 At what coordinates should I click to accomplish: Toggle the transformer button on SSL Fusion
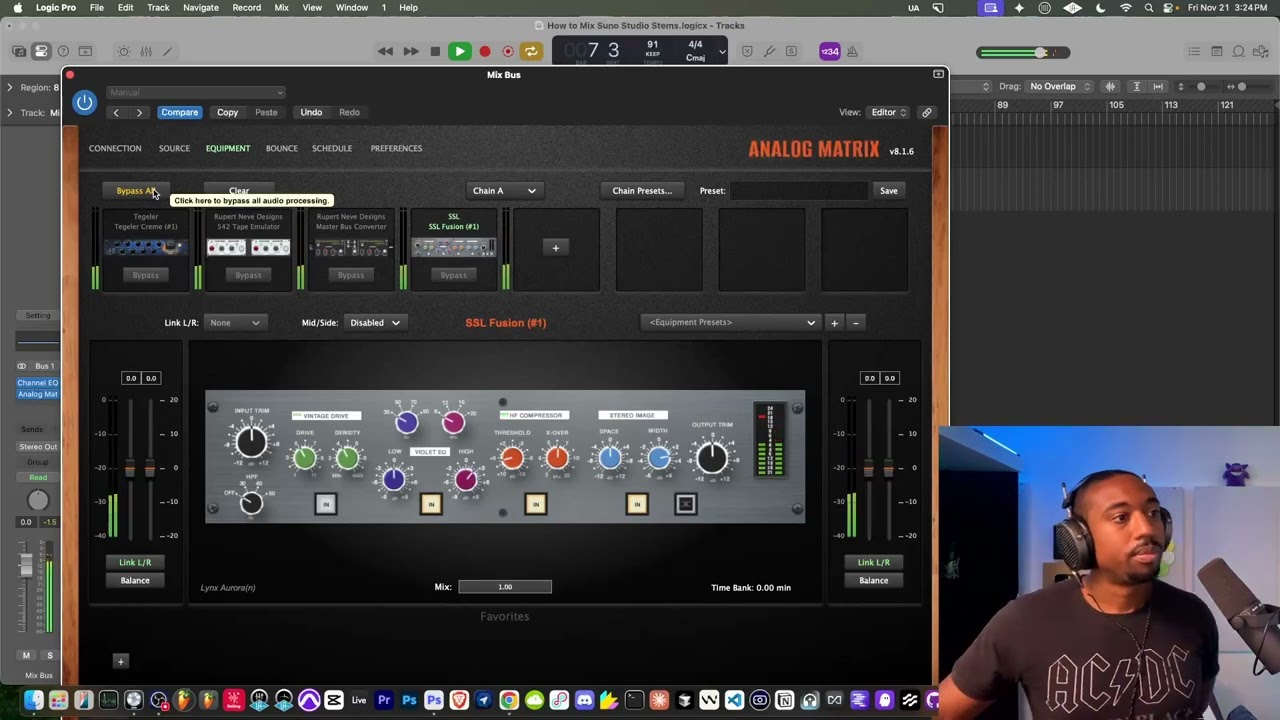[x=686, y=504]
